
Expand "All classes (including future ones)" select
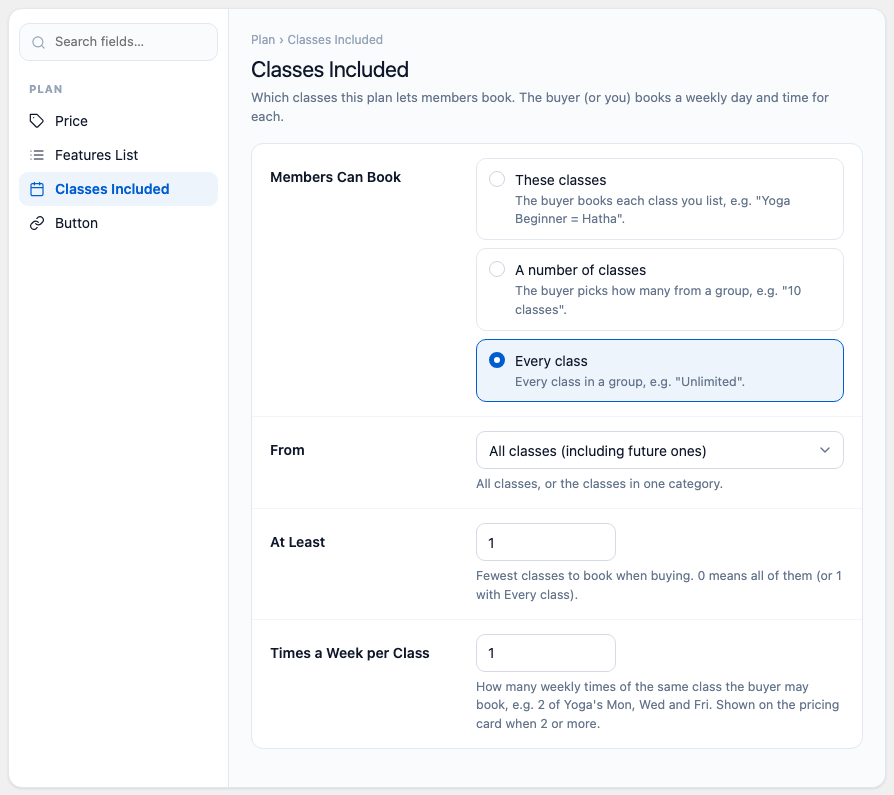[x=660, y=450]
